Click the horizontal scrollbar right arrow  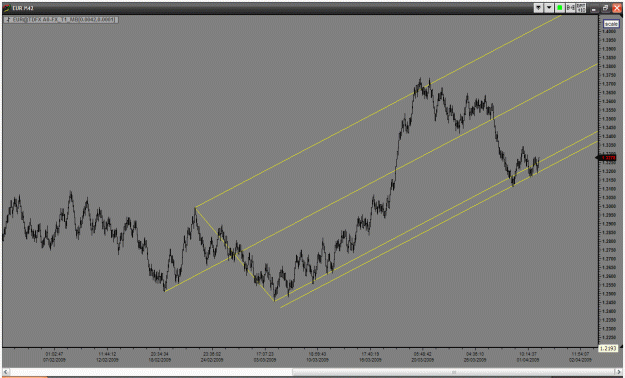[x=619, y=372]
